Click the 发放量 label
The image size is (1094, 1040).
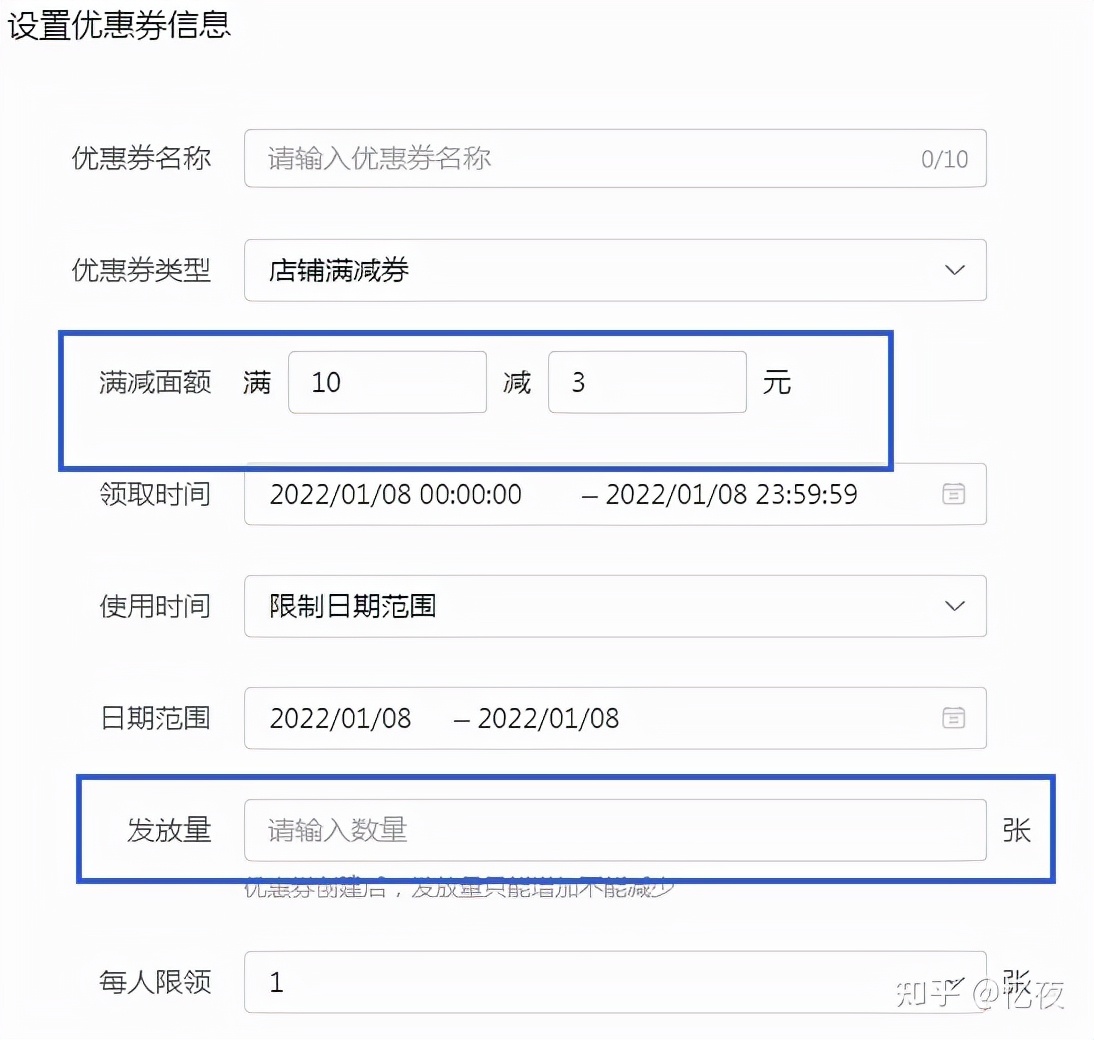pyautogui.click(x=169, y=830)
